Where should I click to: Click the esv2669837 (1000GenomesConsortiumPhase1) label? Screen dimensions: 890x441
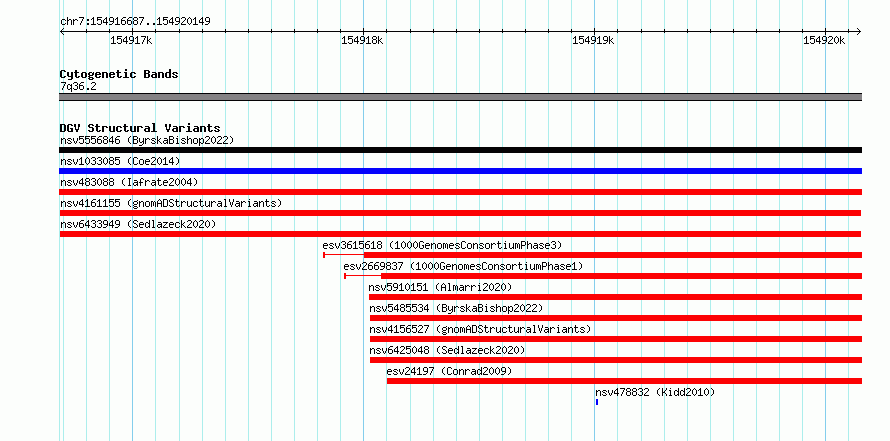point(463,266)
